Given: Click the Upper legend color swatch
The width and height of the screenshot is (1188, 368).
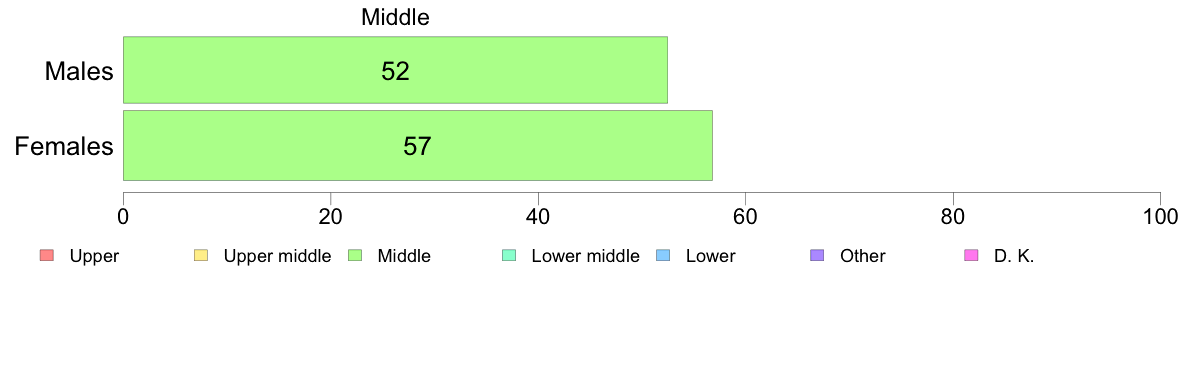Looking at the screenshot, I should tap(46, 256).
